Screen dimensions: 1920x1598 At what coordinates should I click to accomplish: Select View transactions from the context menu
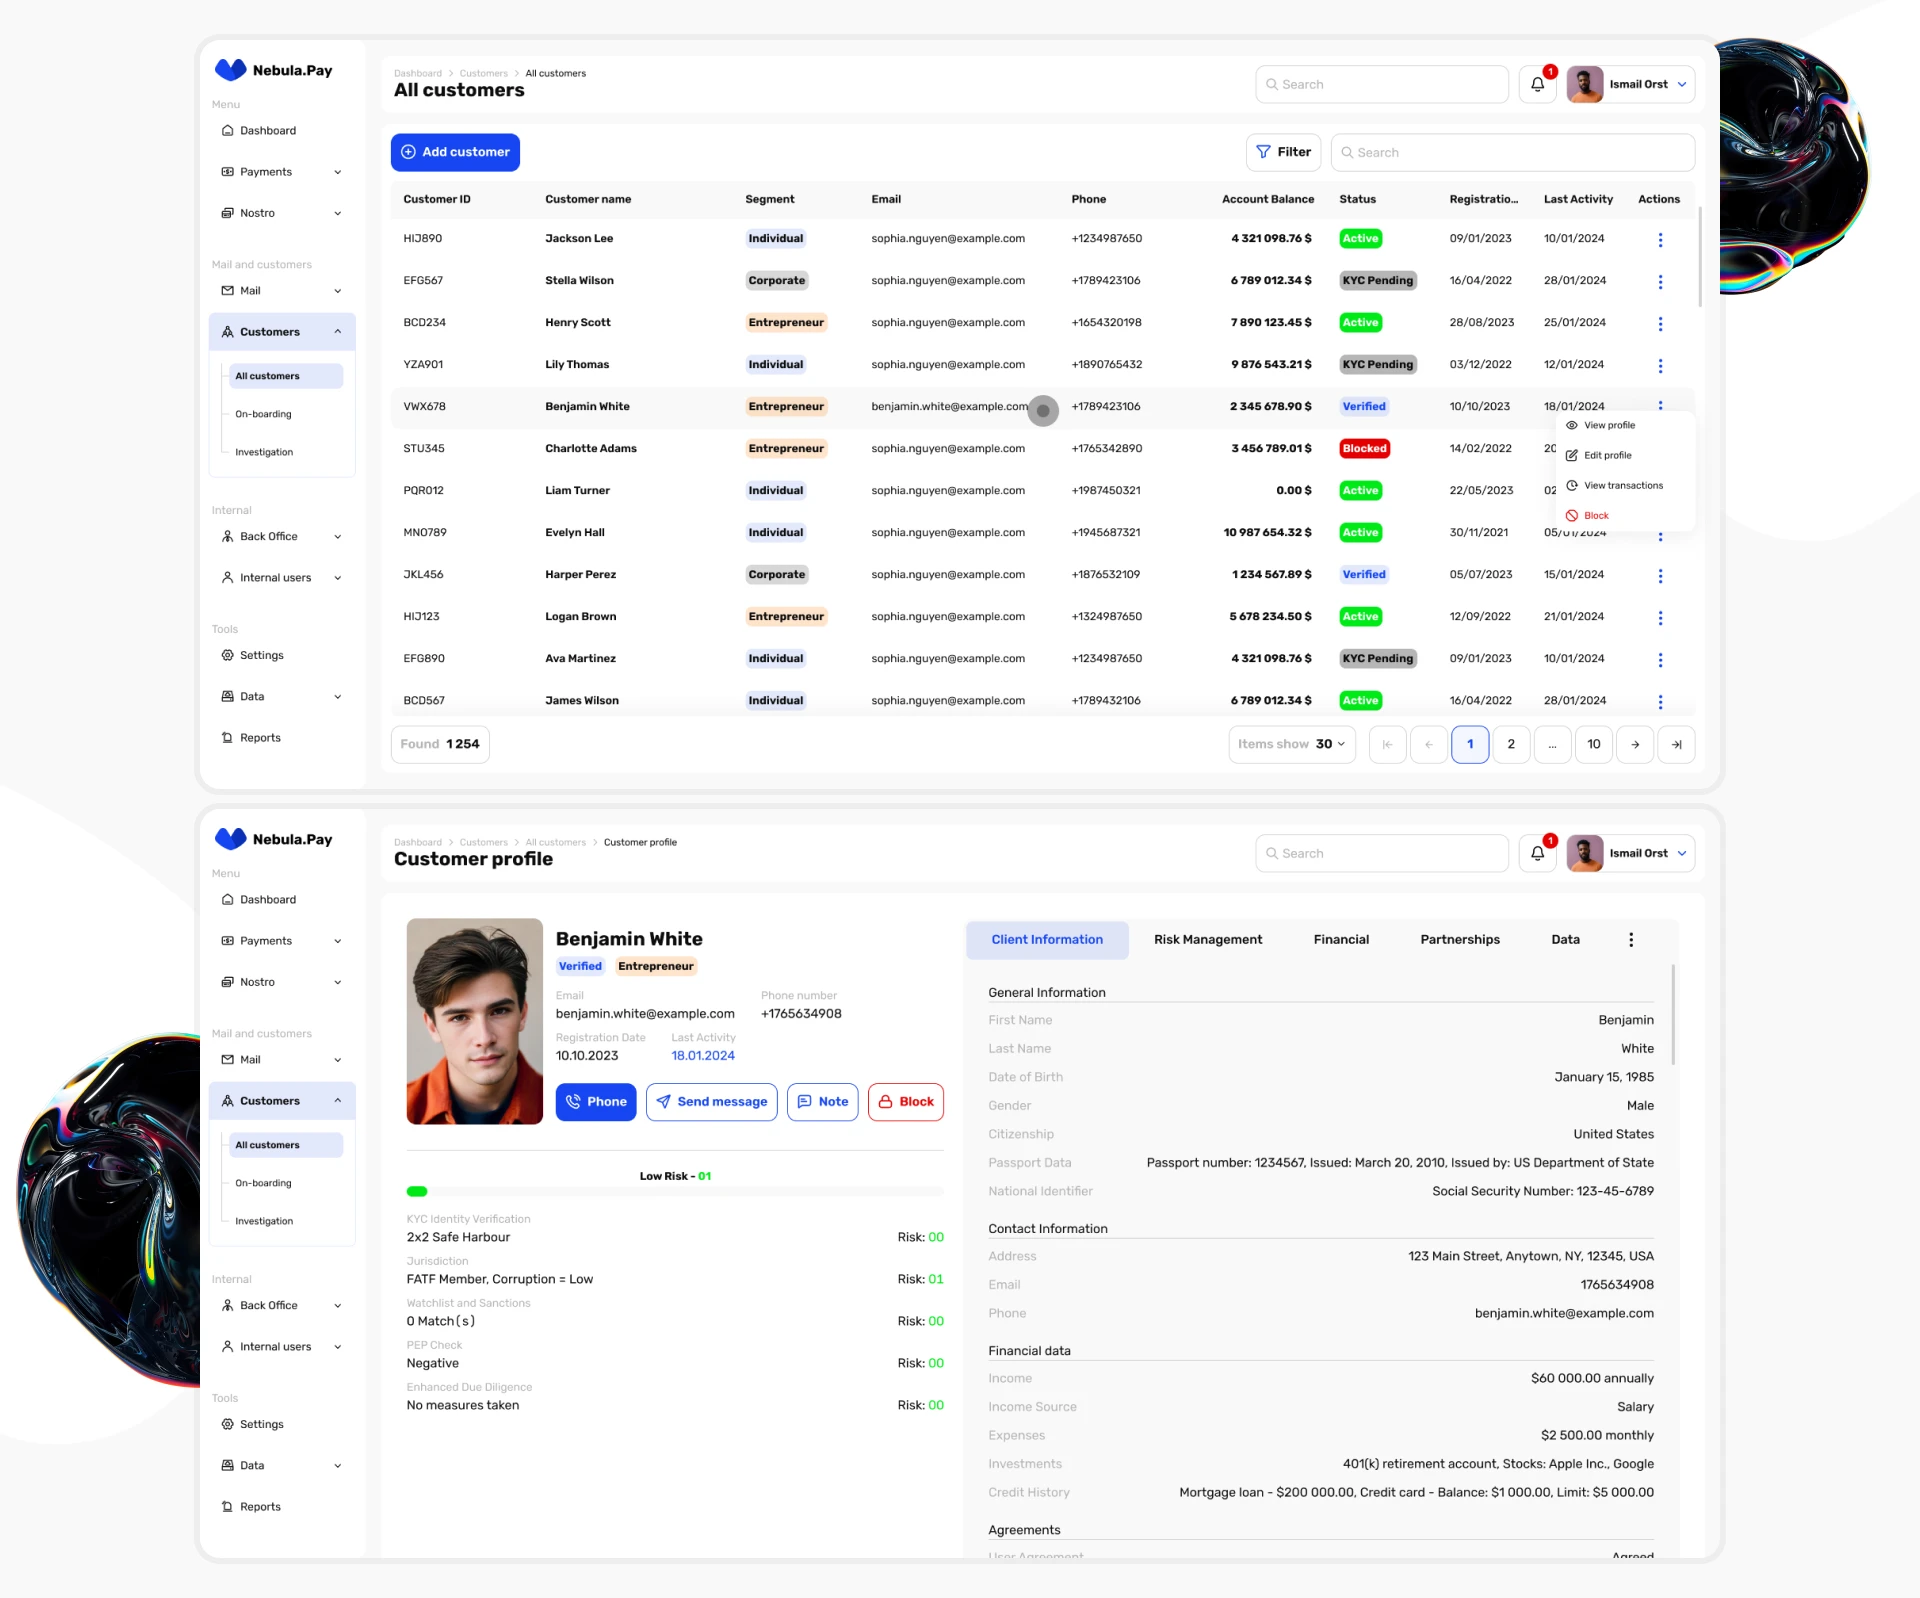point(1622,486)
